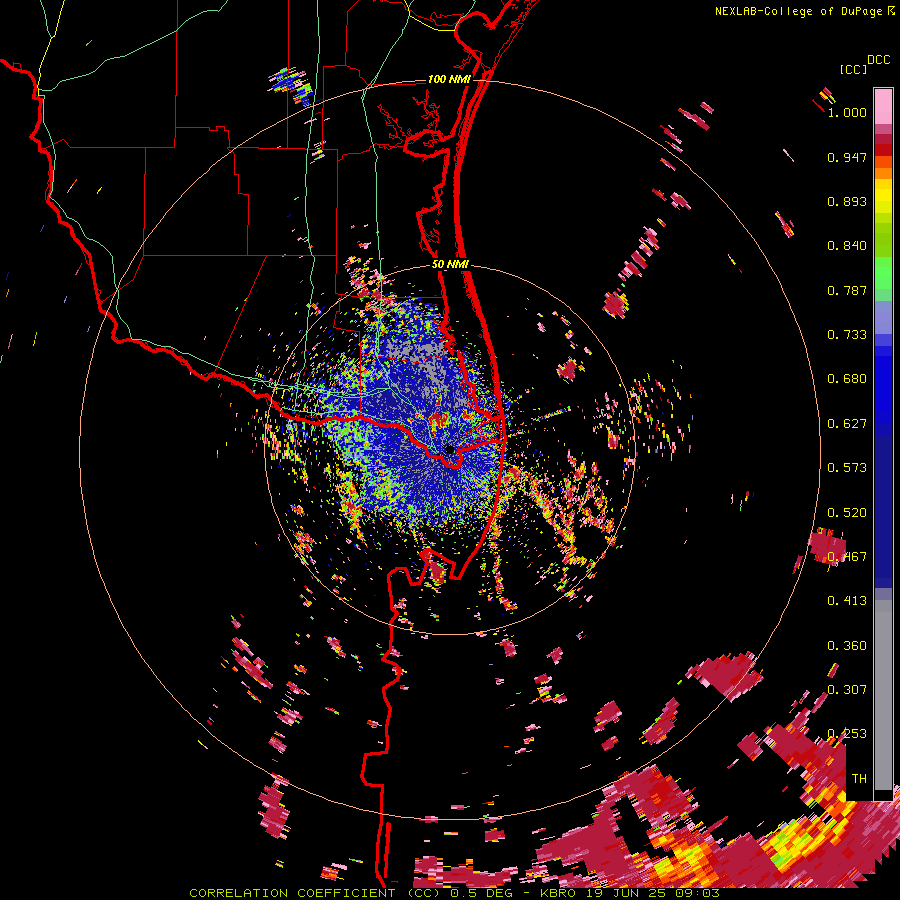Click the 0.360 scale value
This screenshot has height=900, width=900.
coord(847,646)
